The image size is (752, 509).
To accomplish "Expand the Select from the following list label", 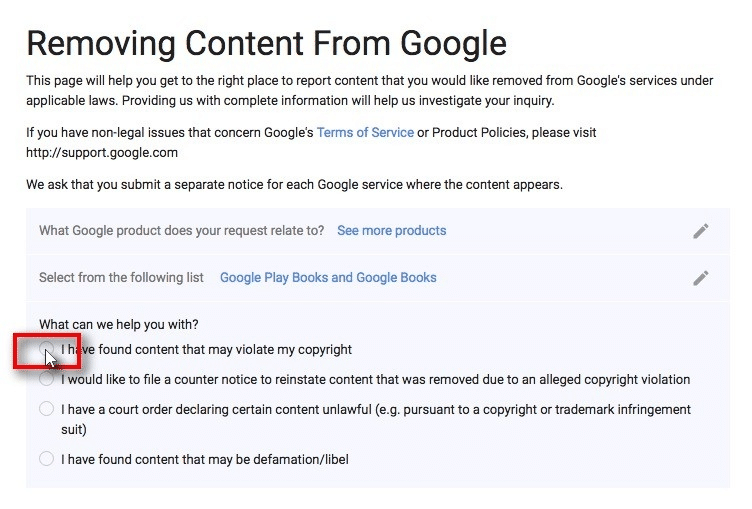I will coord(121,278).
